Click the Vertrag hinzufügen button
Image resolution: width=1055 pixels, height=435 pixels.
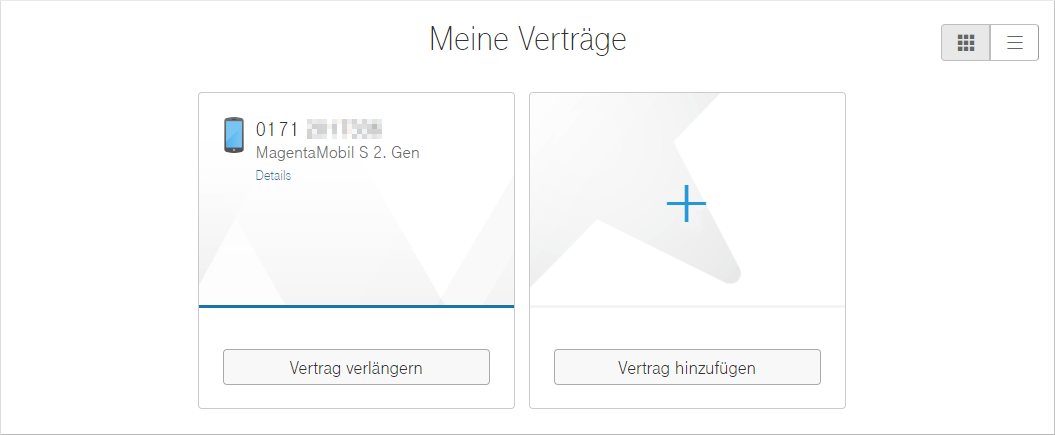pos(687,367)
